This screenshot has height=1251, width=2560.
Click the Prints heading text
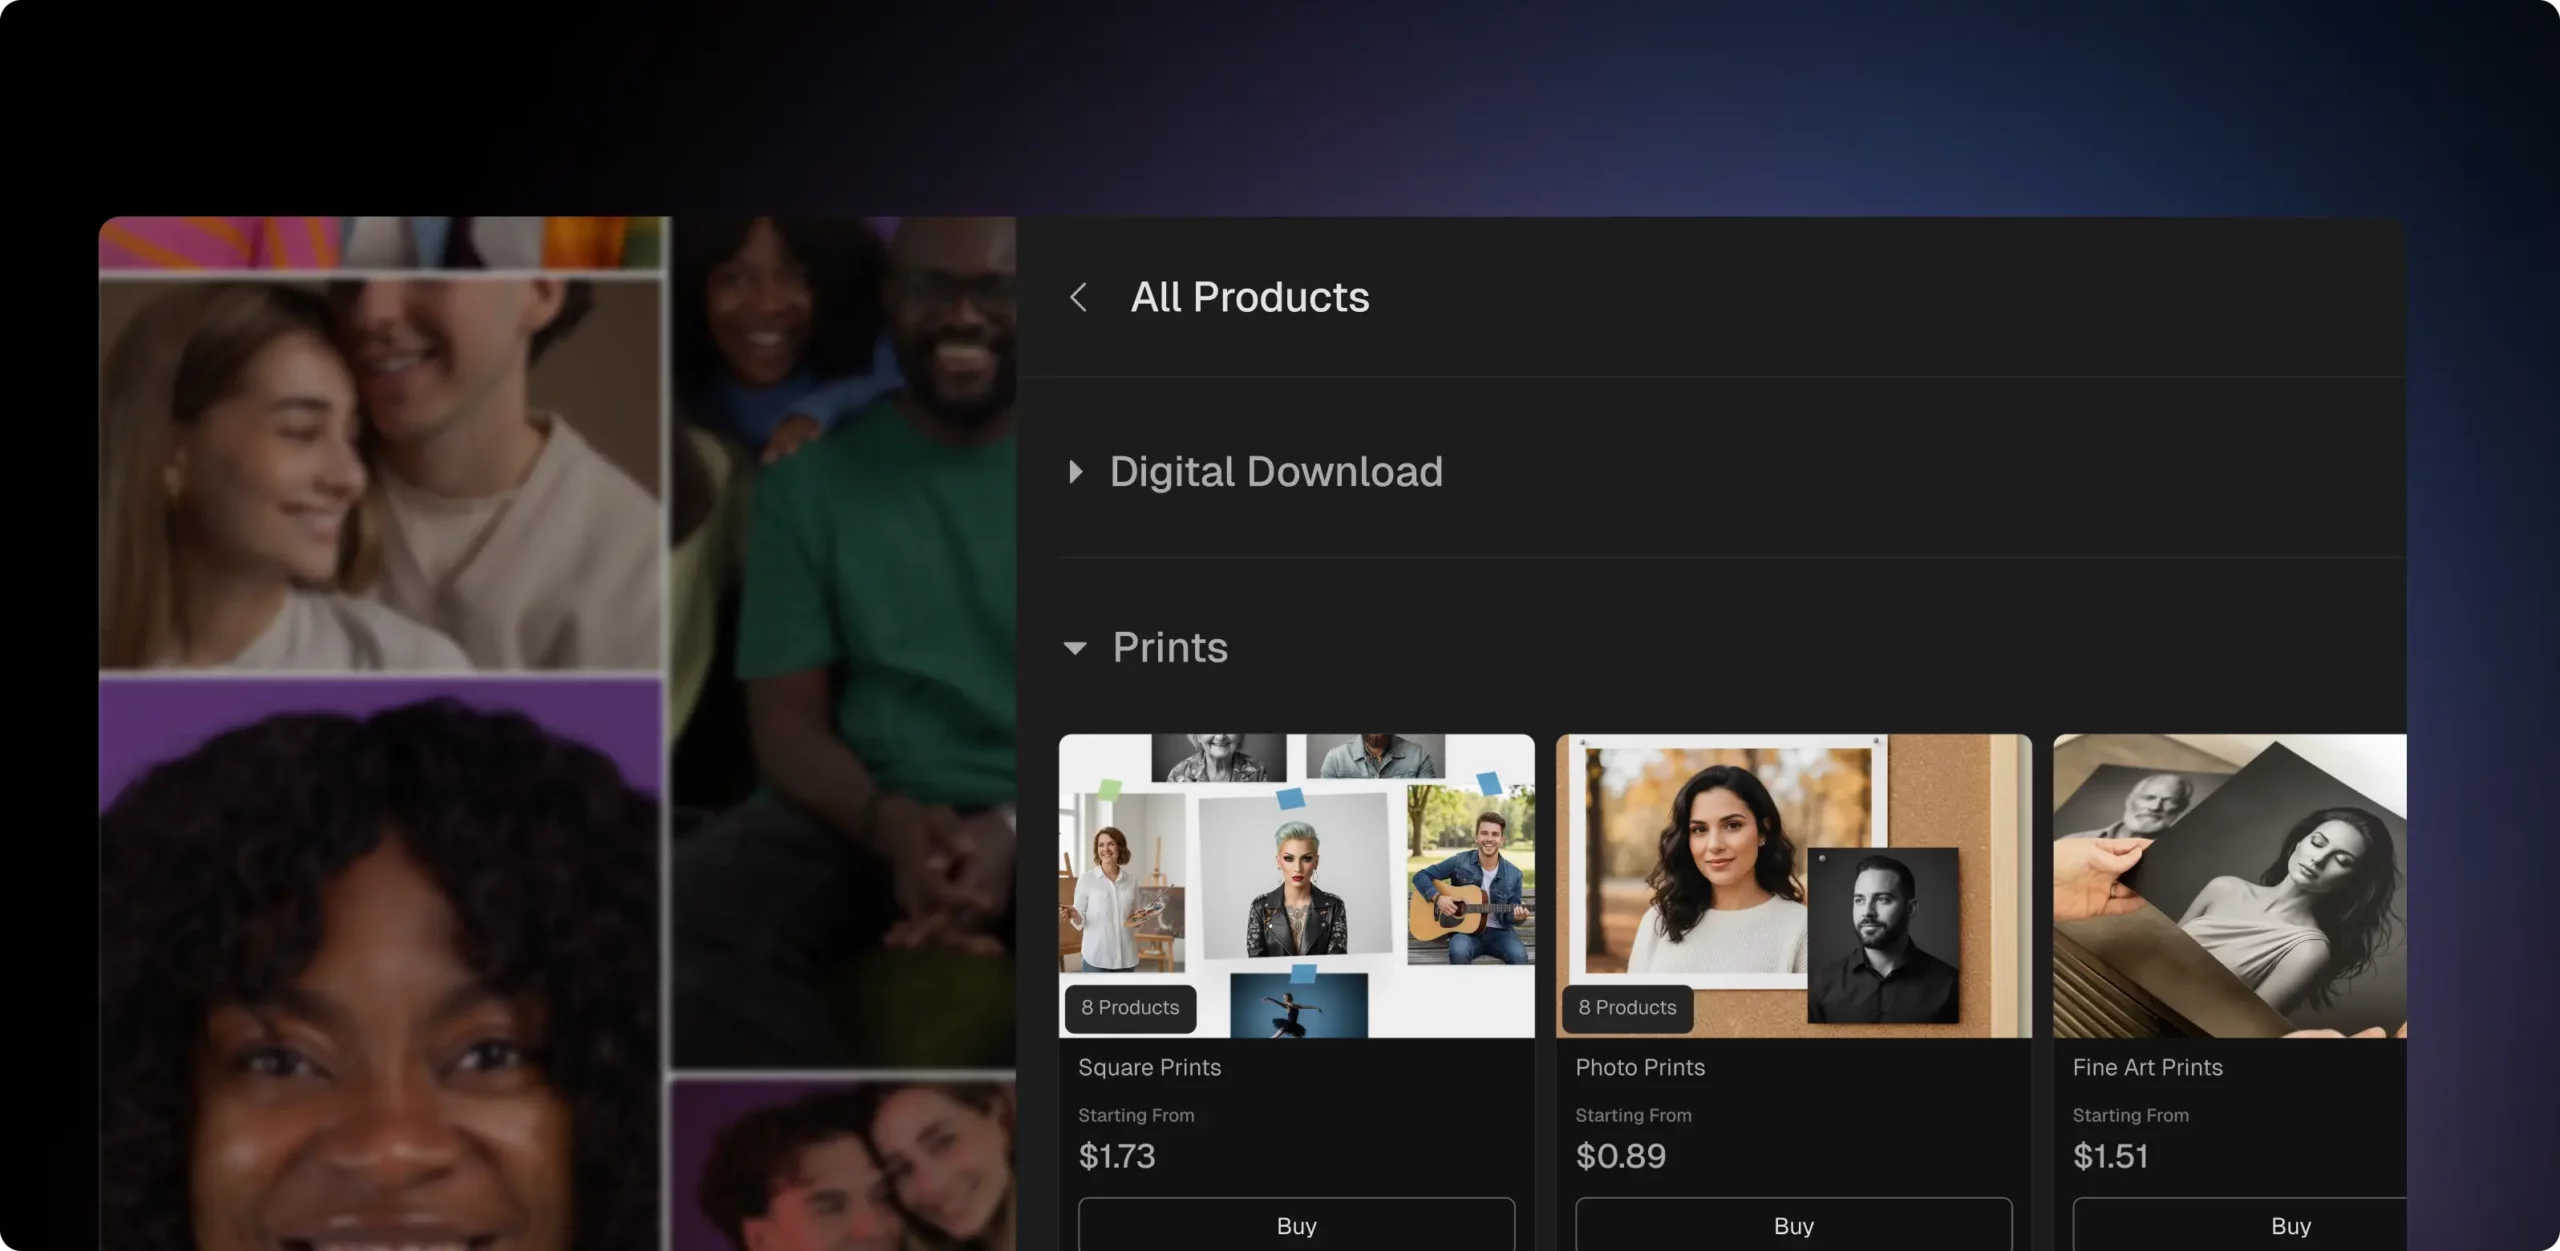pos(1170,648)
